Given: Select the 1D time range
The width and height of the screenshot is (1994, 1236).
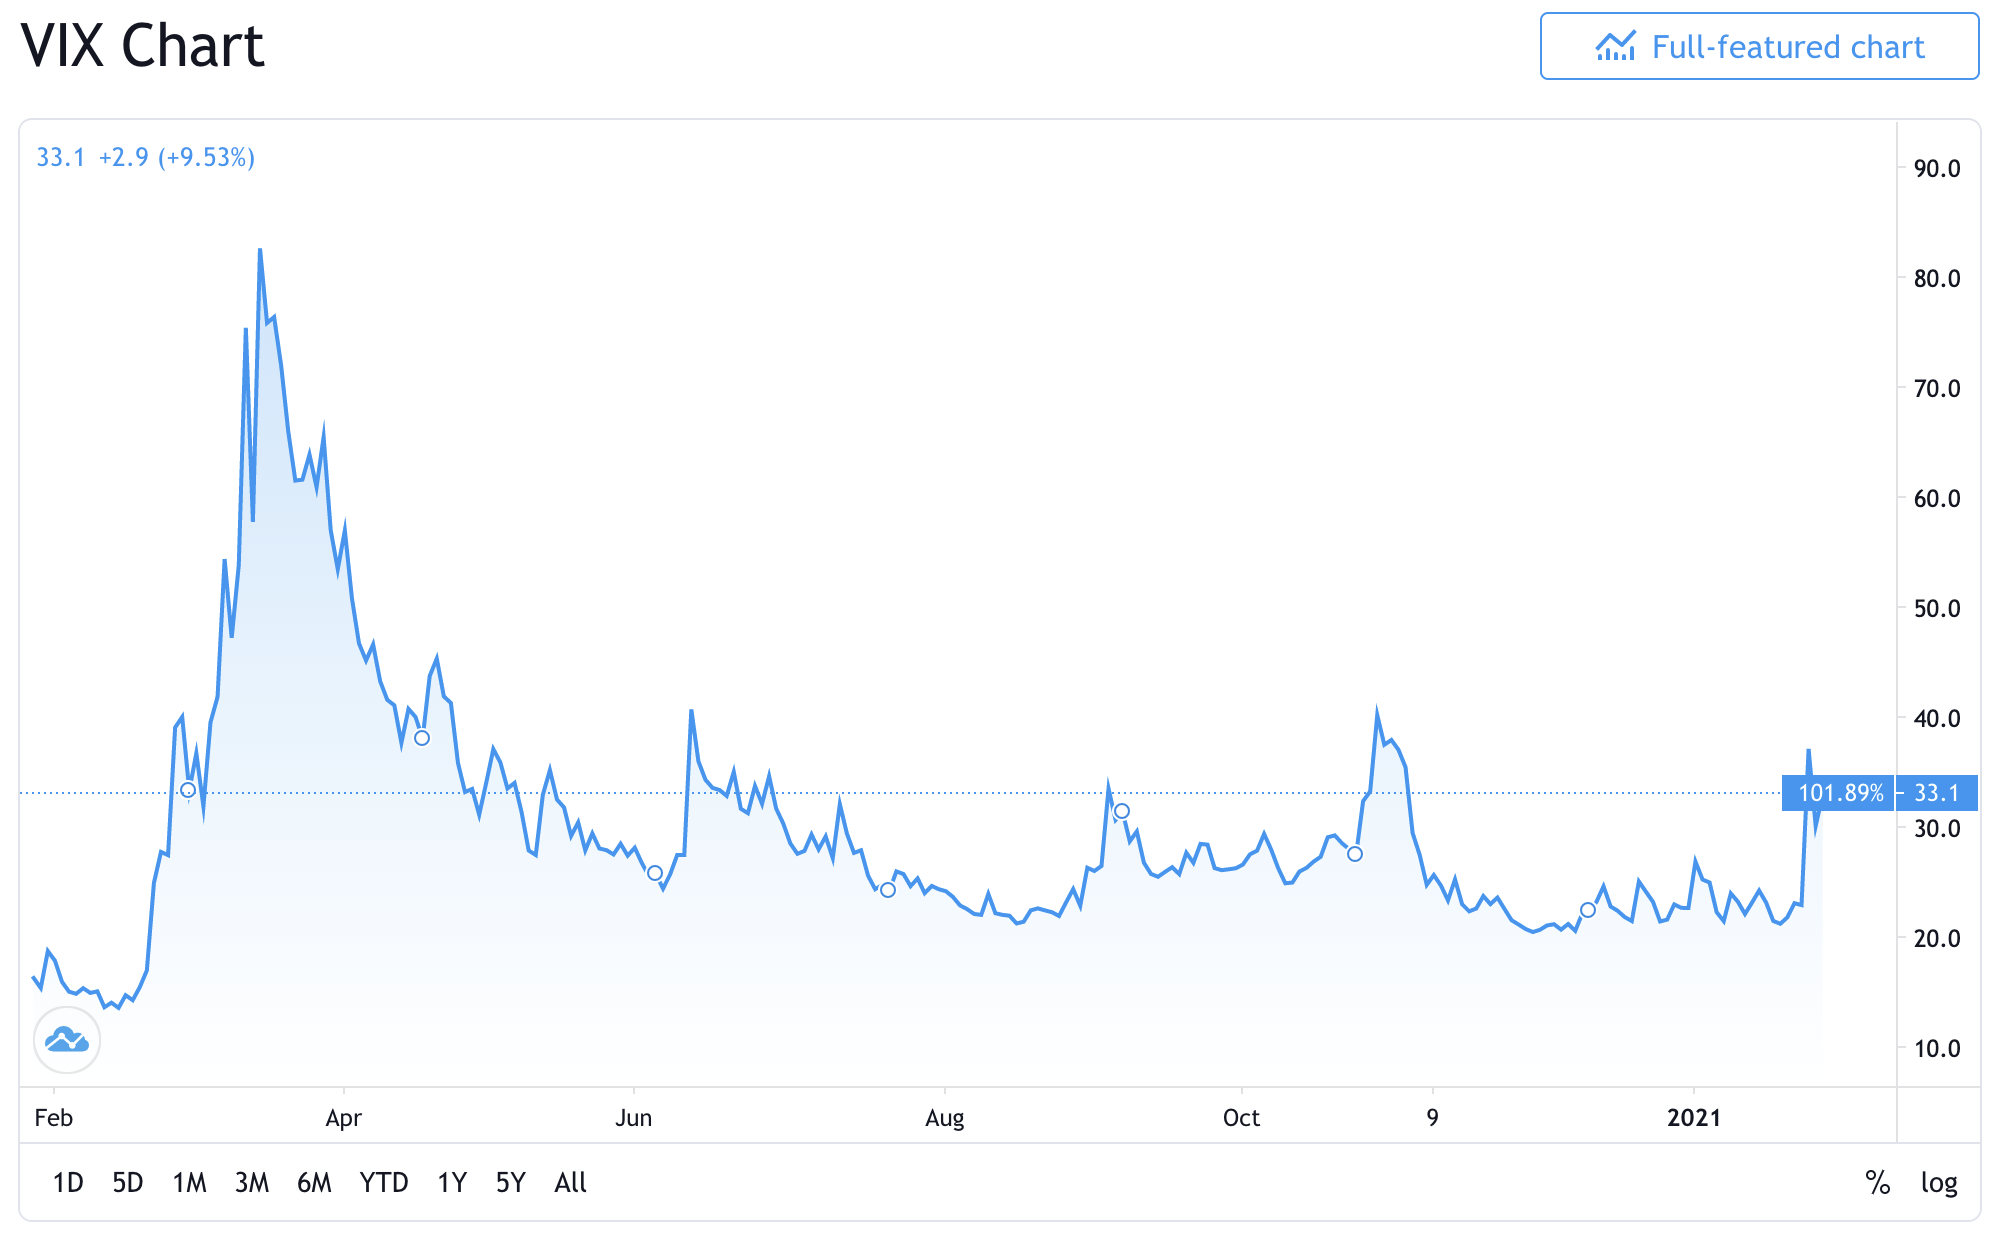Looking at the screenshot, I should [68, 1183].
